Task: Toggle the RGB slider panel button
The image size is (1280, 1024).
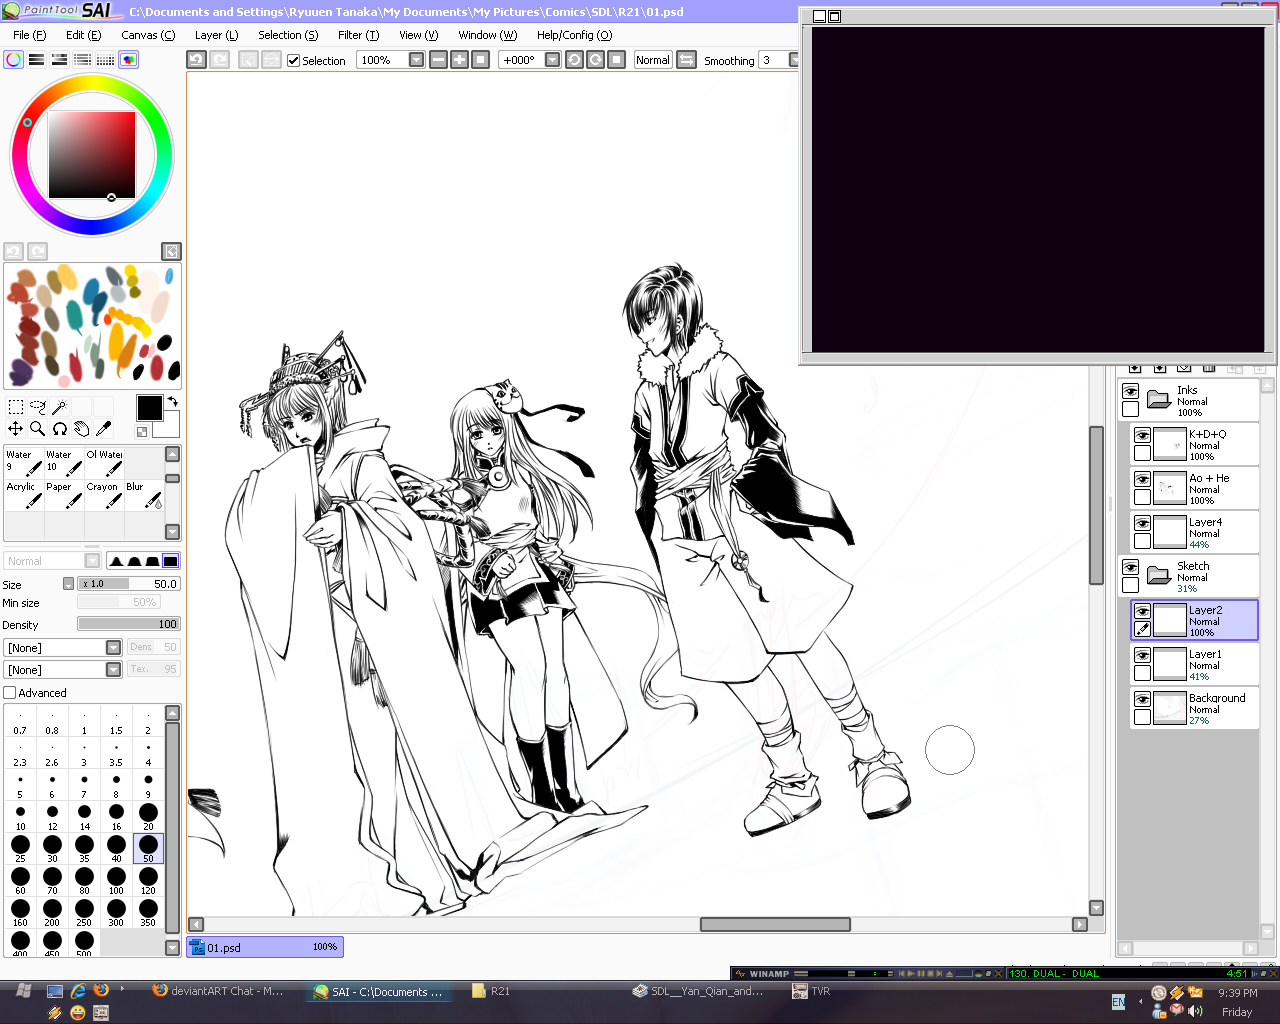Action: (x=37, y=60)
